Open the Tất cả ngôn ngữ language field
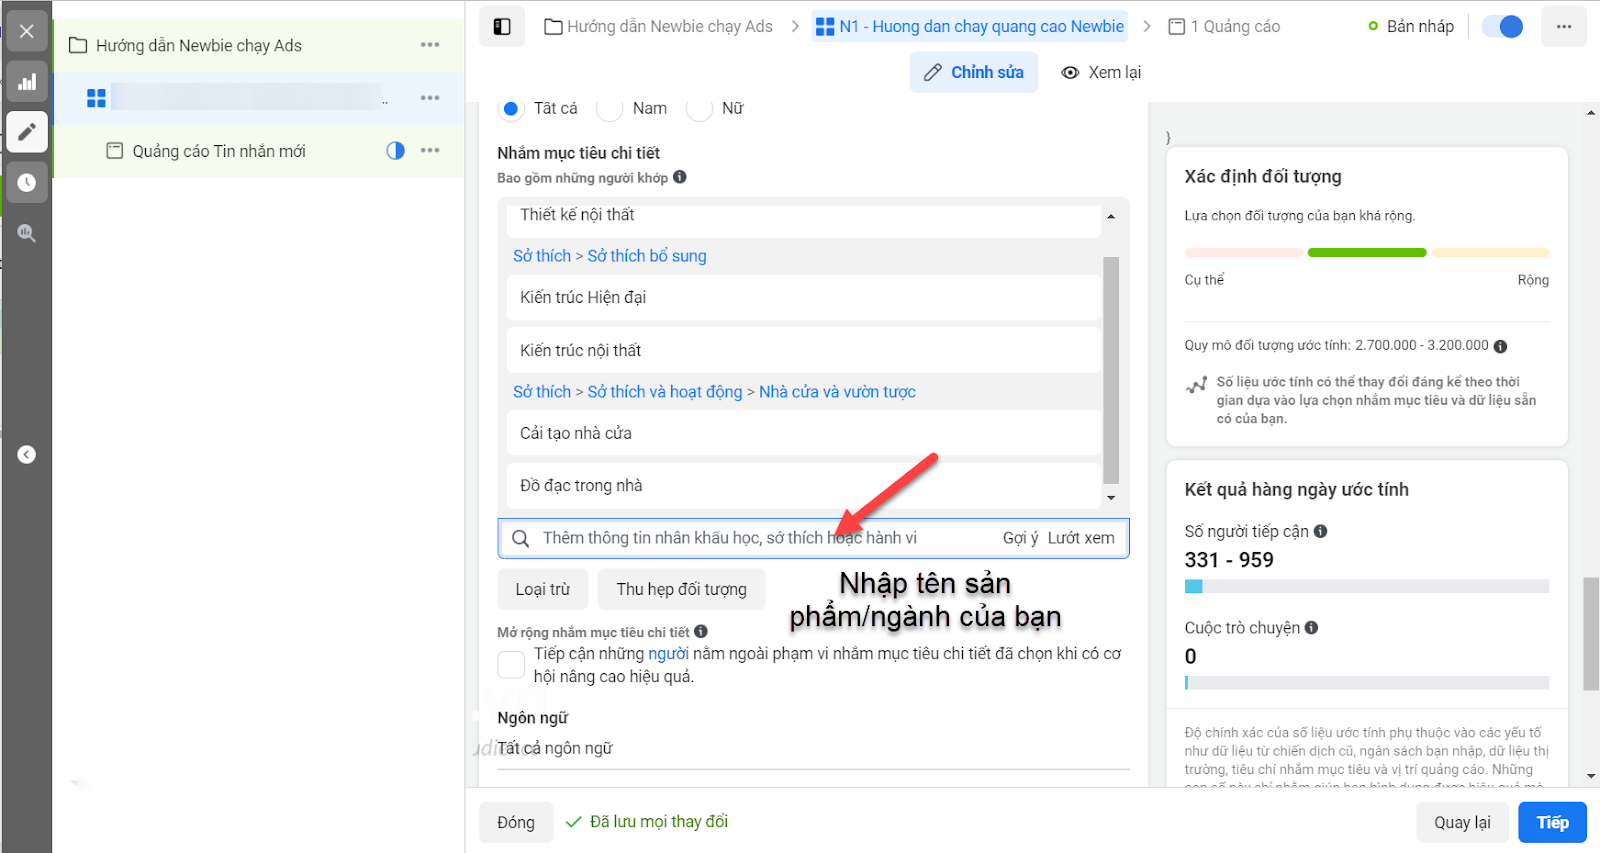Screen dimensions: 1600x853 click(x=813, y=748)
